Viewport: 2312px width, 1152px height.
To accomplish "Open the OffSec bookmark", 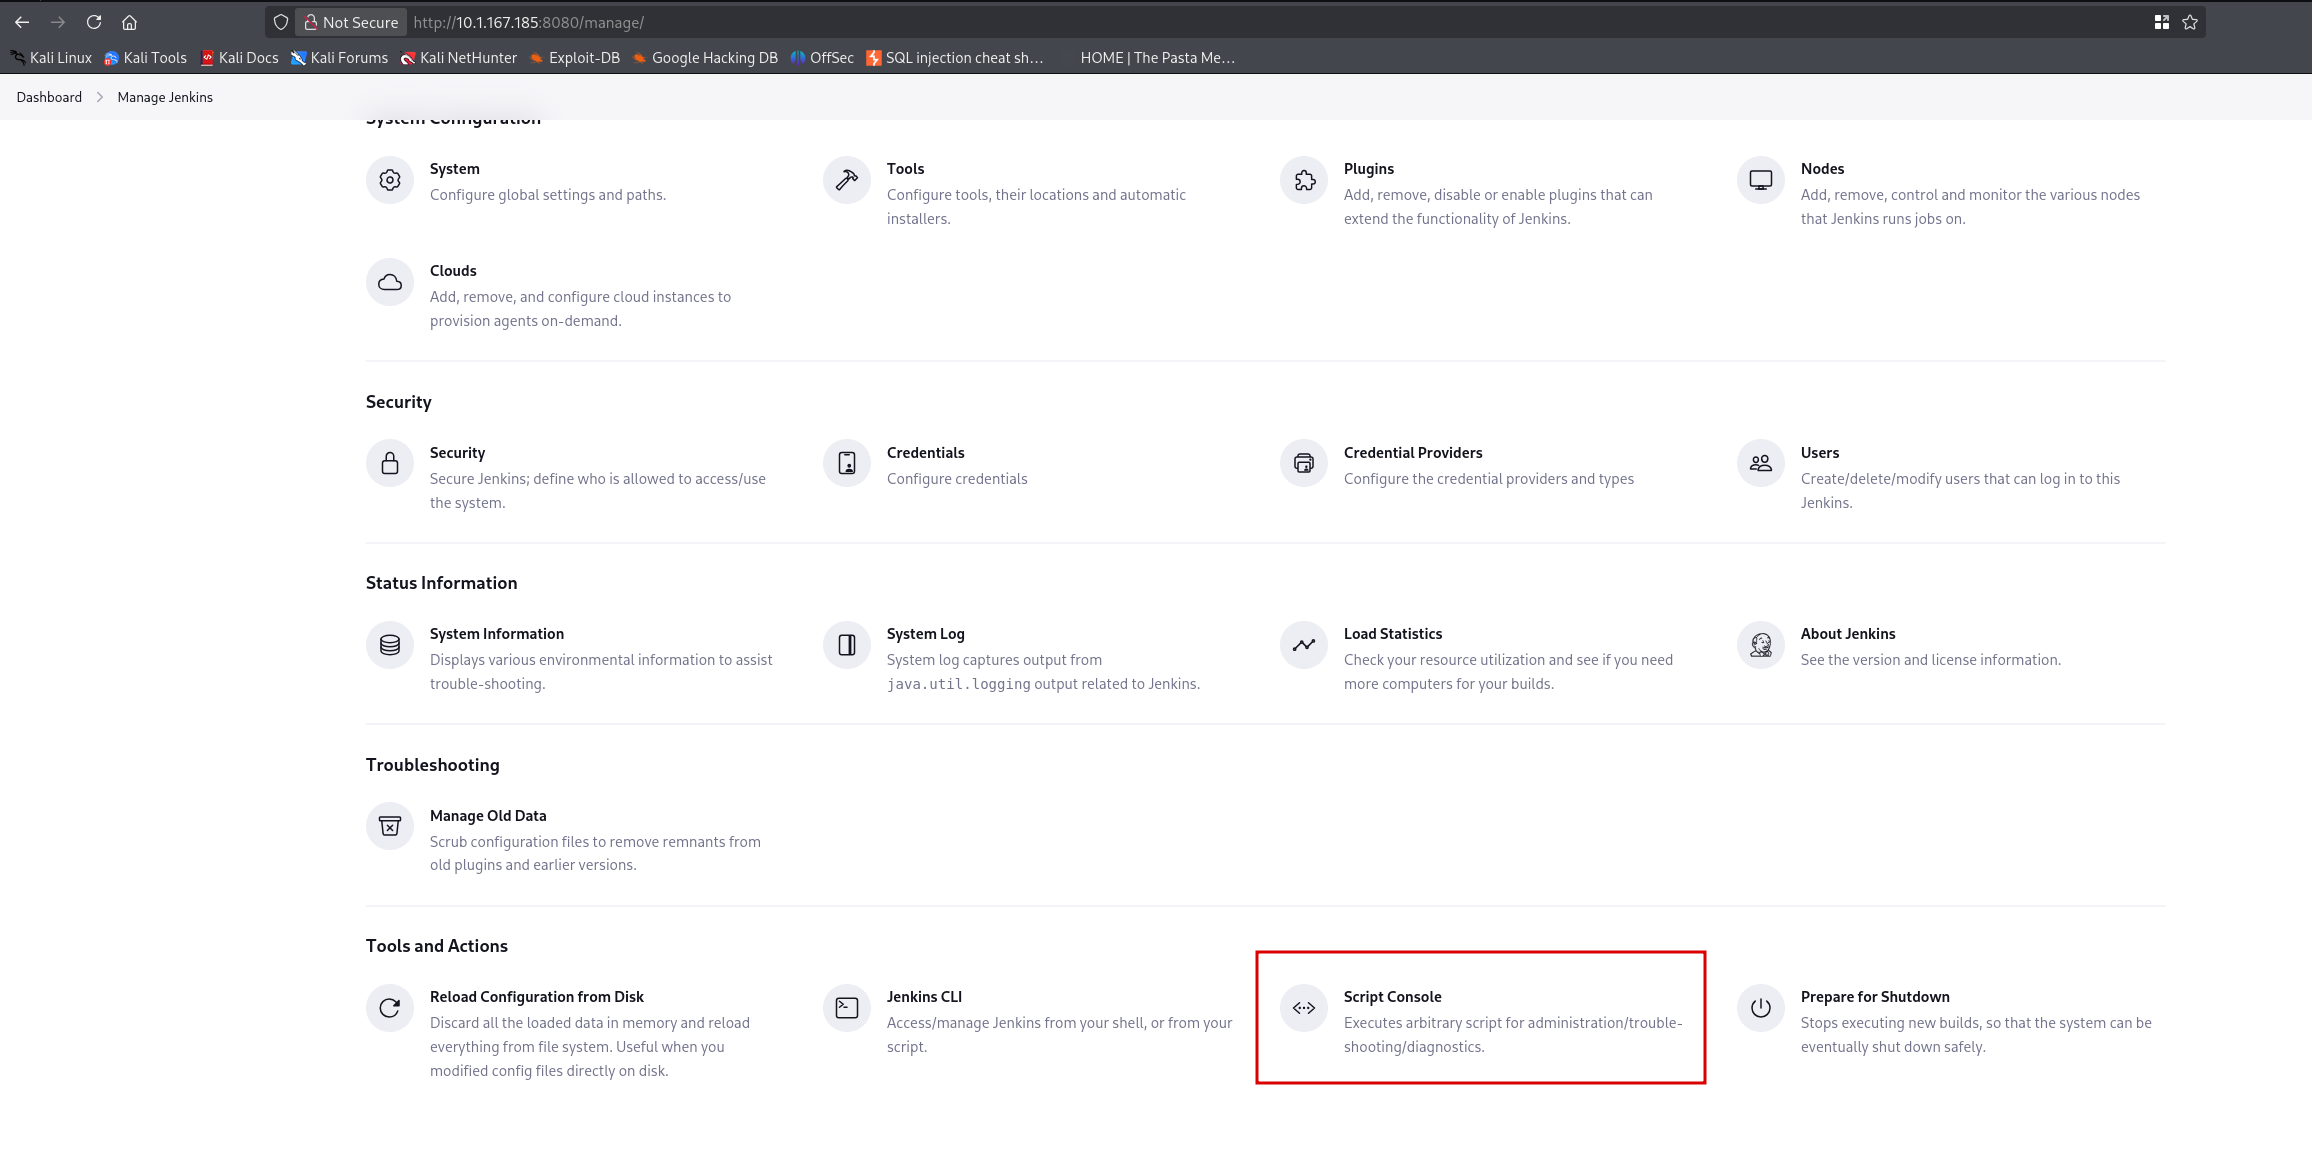I will (x=822, y=58).
